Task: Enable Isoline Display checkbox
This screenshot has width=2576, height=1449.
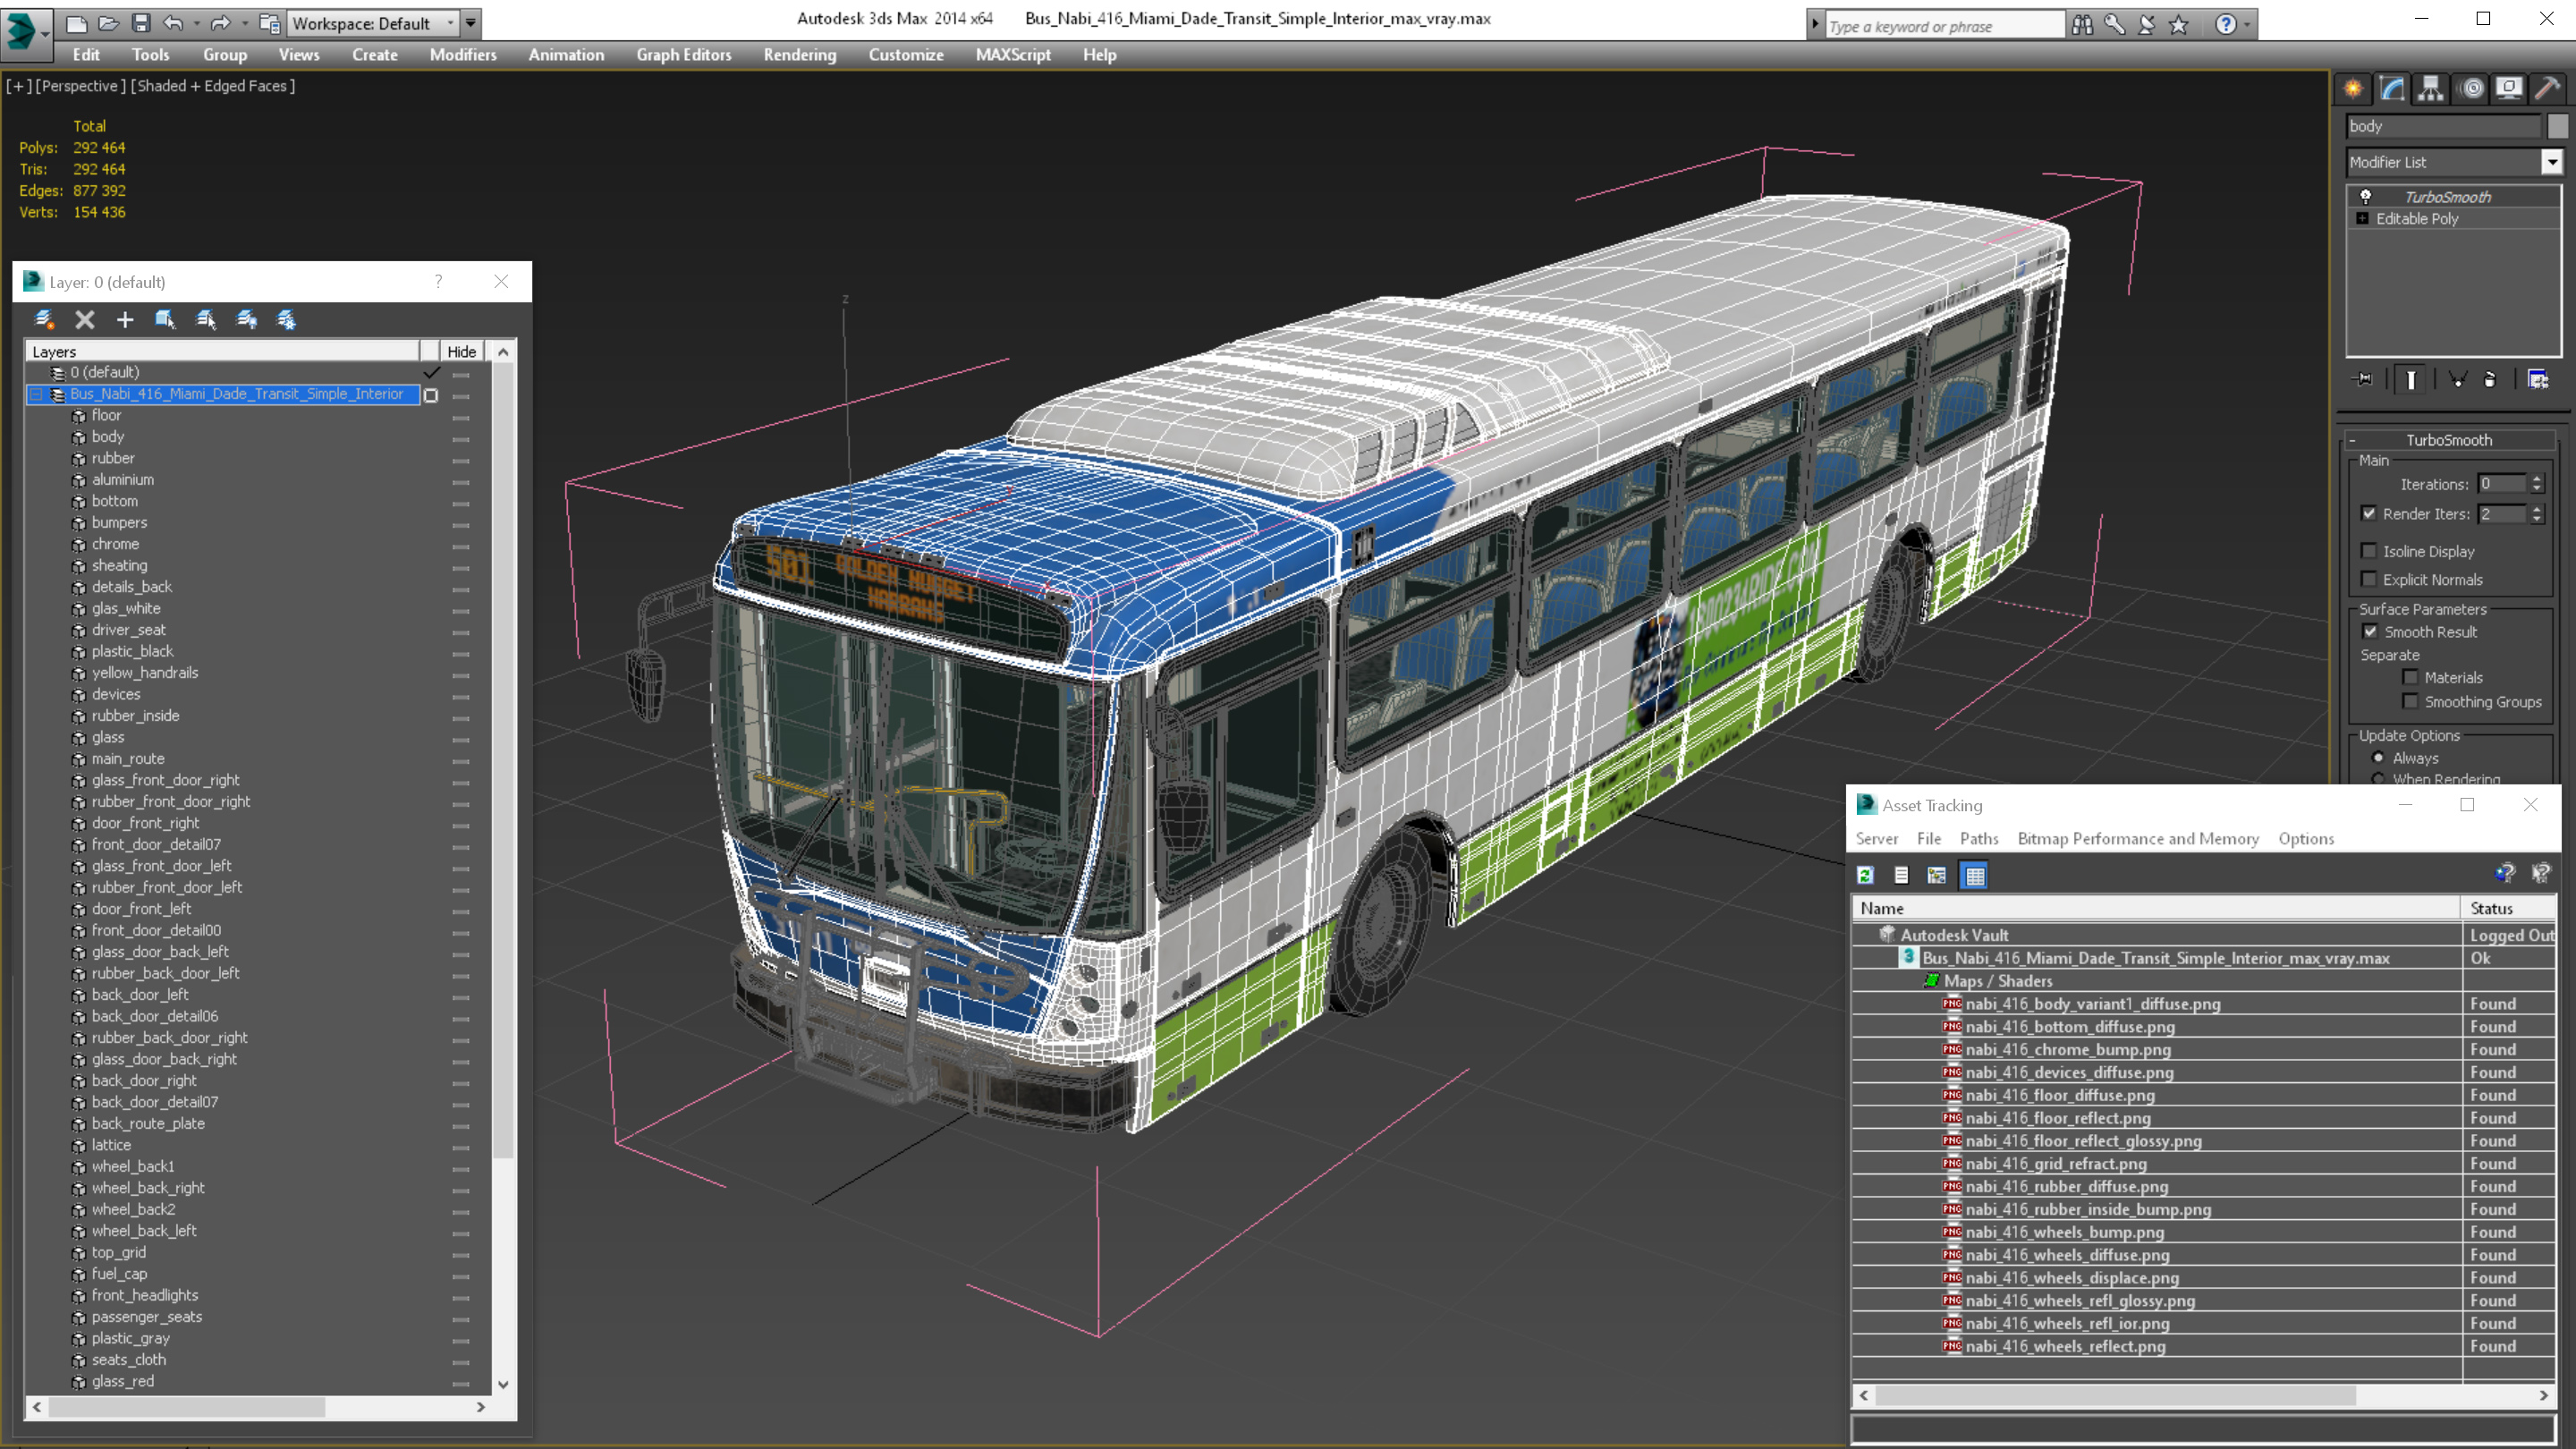Action: click(2369, 551)
